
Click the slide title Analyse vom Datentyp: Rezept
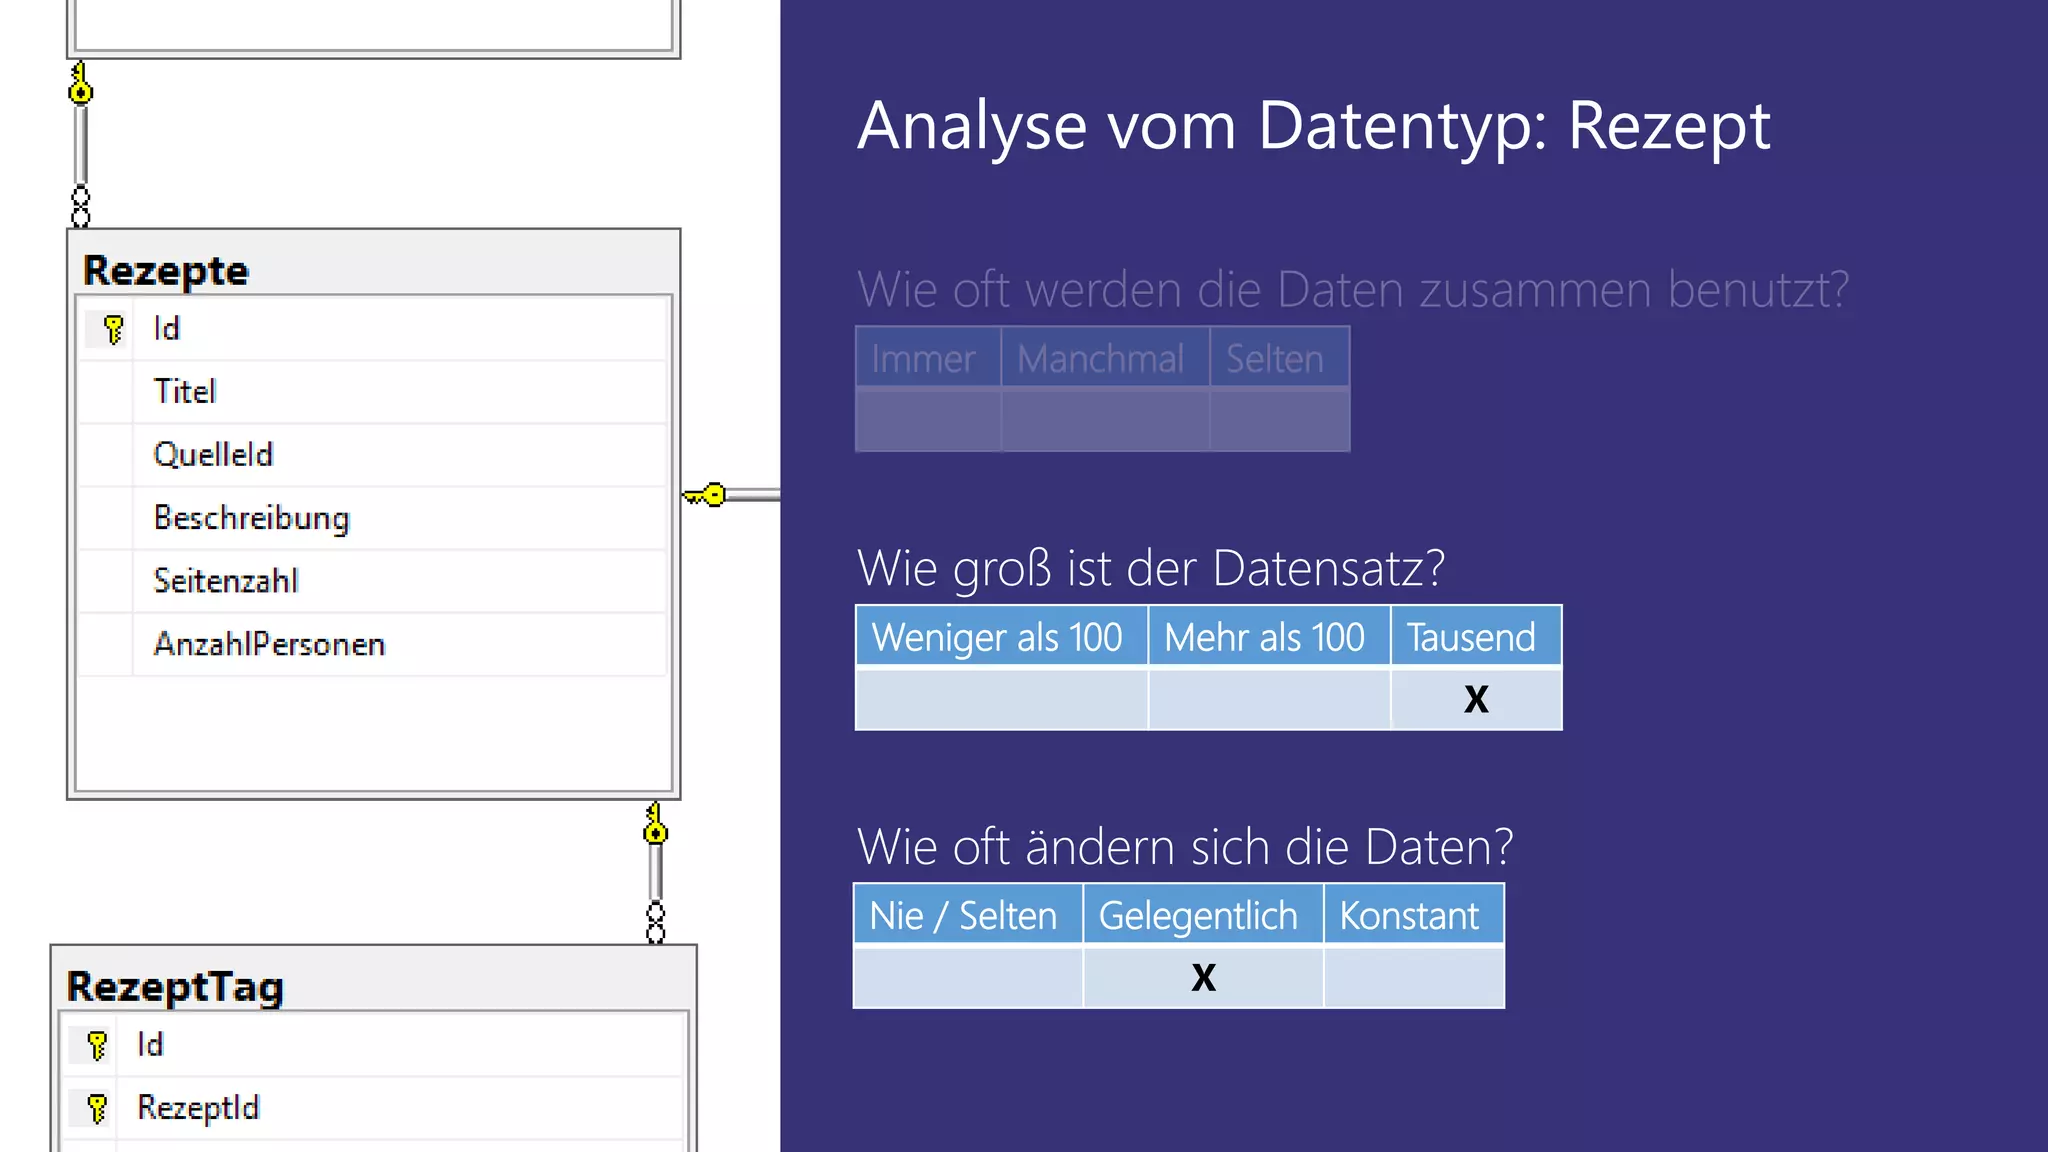click(x=1314, y=128)
